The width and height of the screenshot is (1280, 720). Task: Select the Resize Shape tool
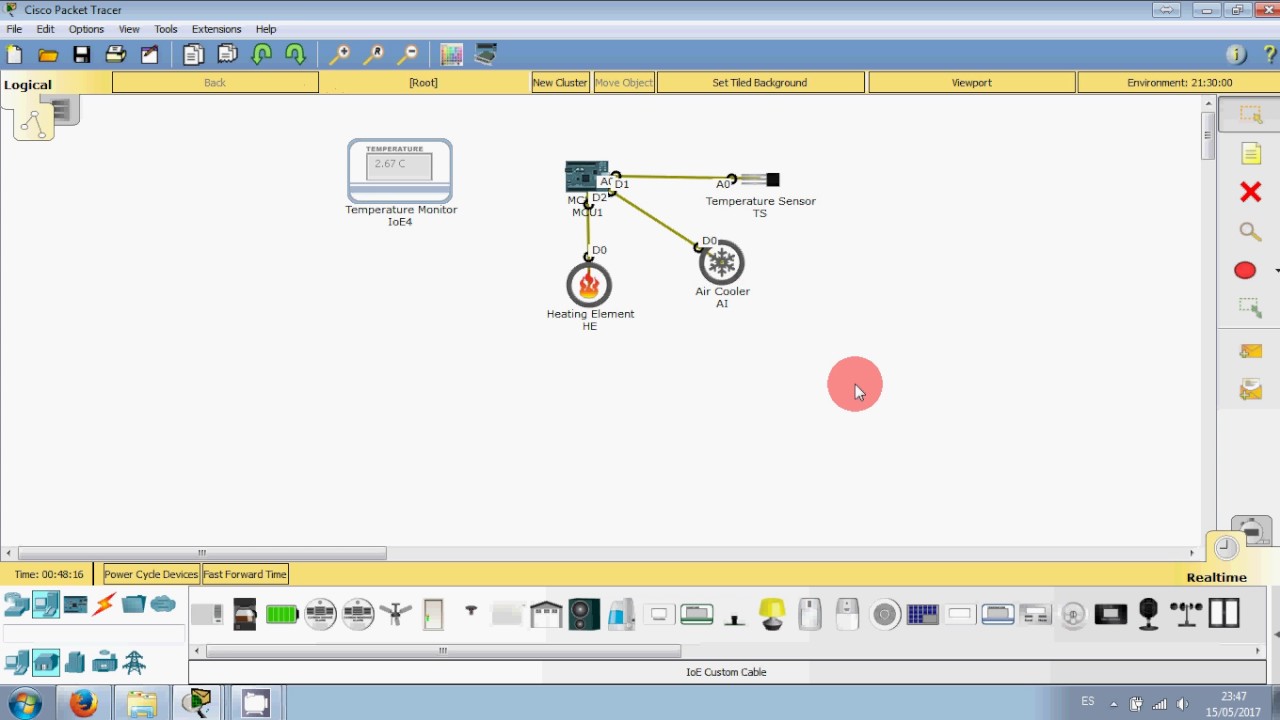[x=1250, y=308]
